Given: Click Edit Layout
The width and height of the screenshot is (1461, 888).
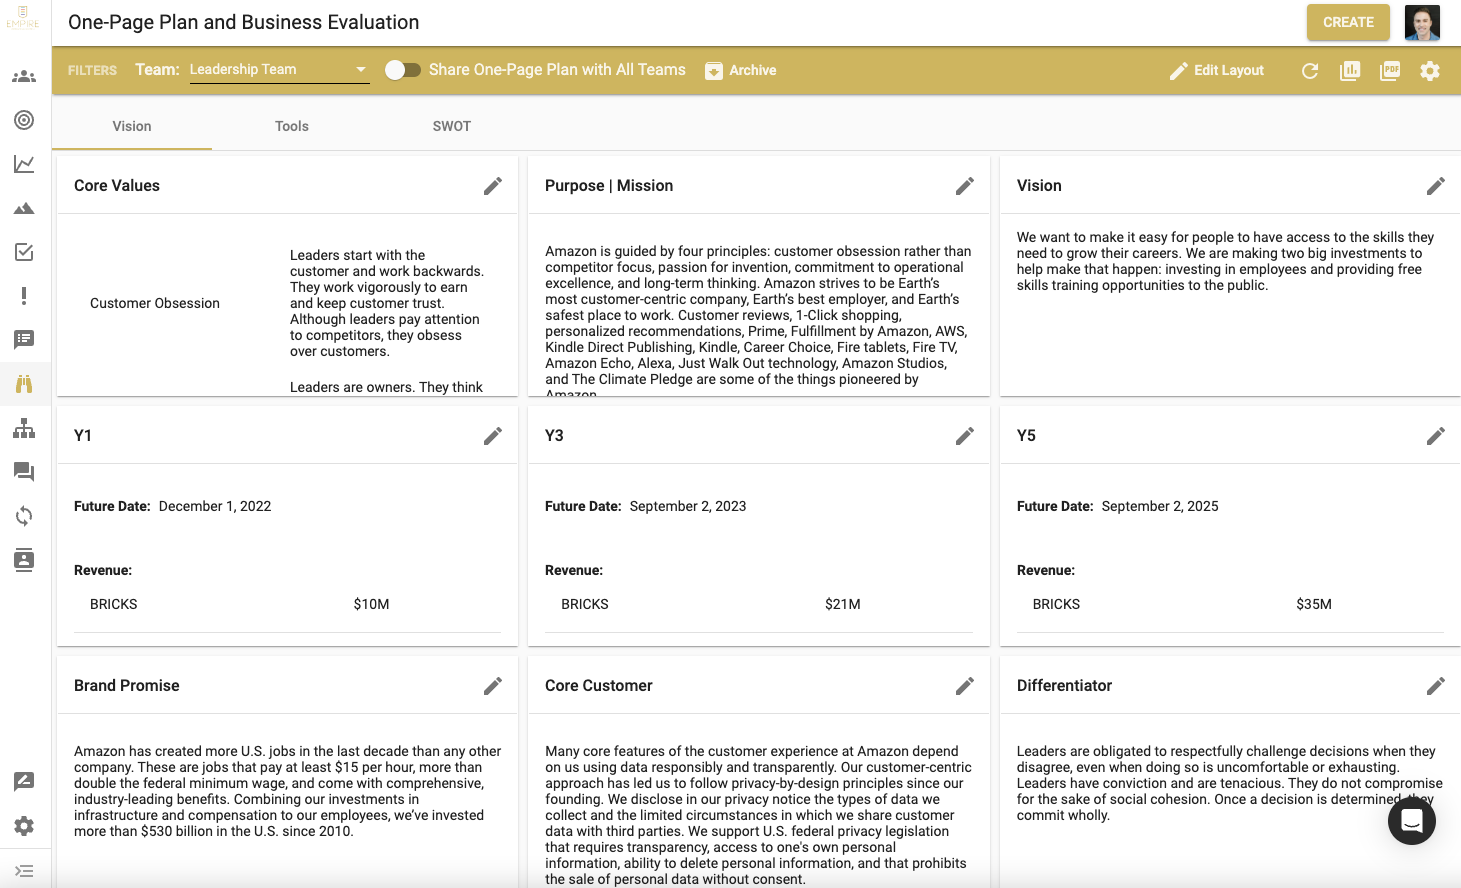Looking at the screenshot, I should pyautogui.click(x=1217, y=70).
